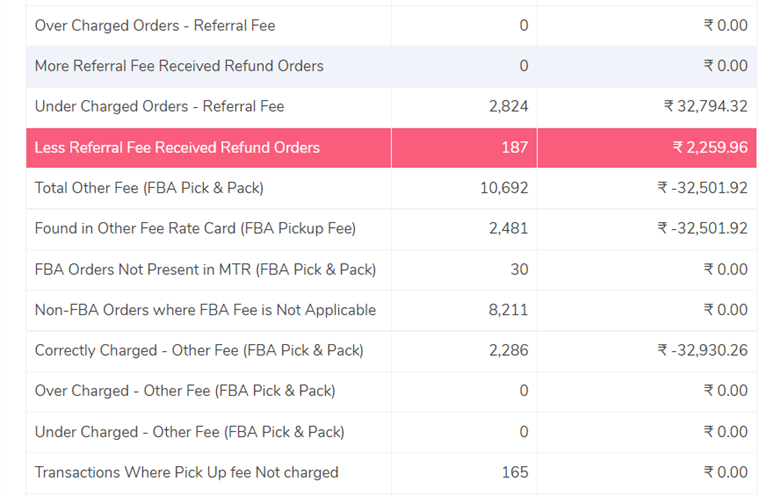Click the 187 count in highlighted row
Image resolution: width=774 pixels, height=496 pixels.
coord(515,148)
